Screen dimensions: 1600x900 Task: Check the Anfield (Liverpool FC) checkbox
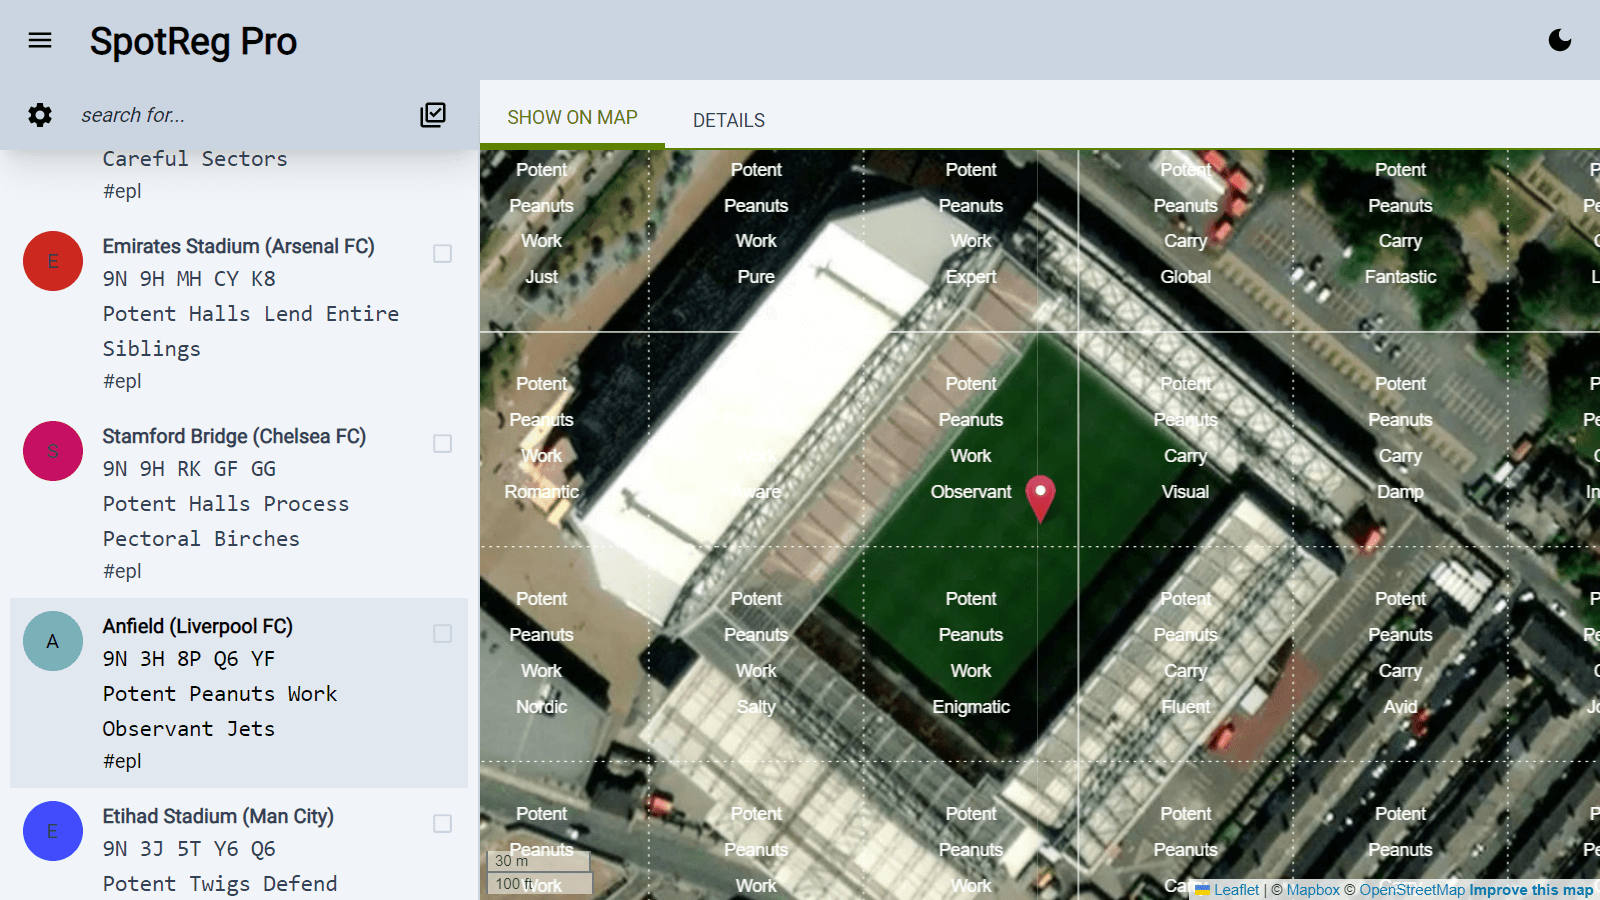point(442,634)
